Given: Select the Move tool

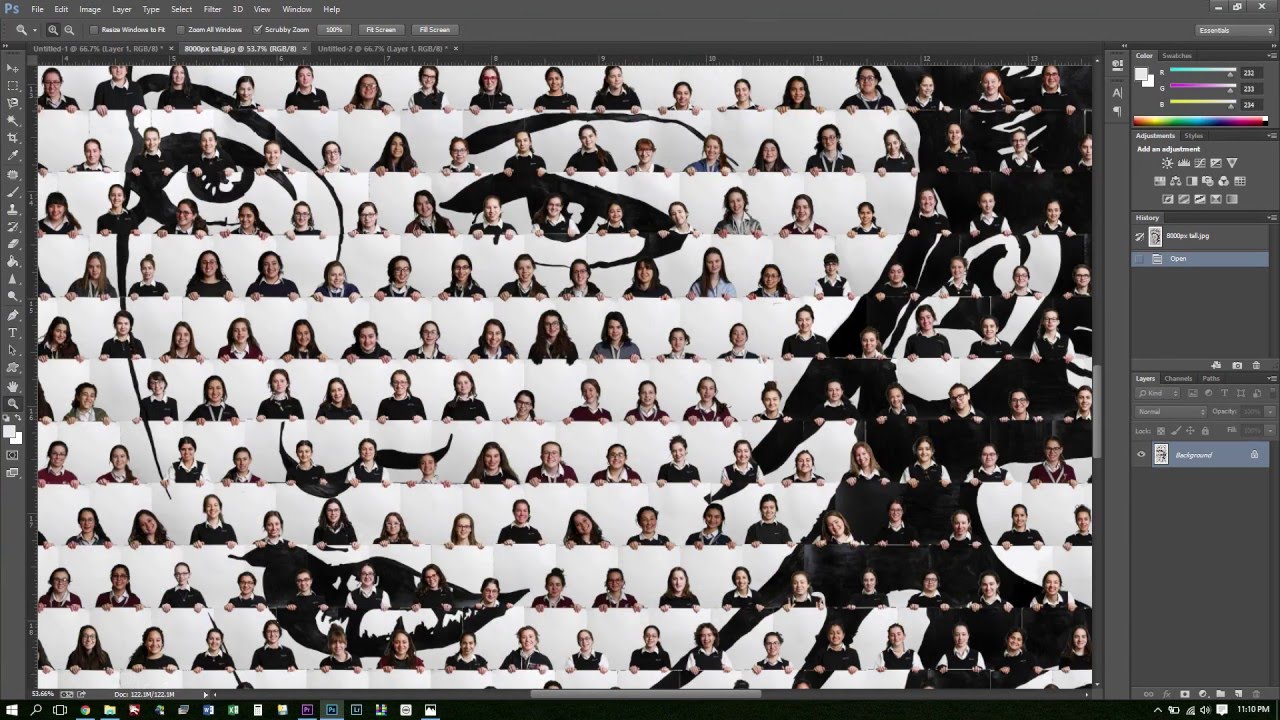Looking at the screenshot, I should (13, 67).
